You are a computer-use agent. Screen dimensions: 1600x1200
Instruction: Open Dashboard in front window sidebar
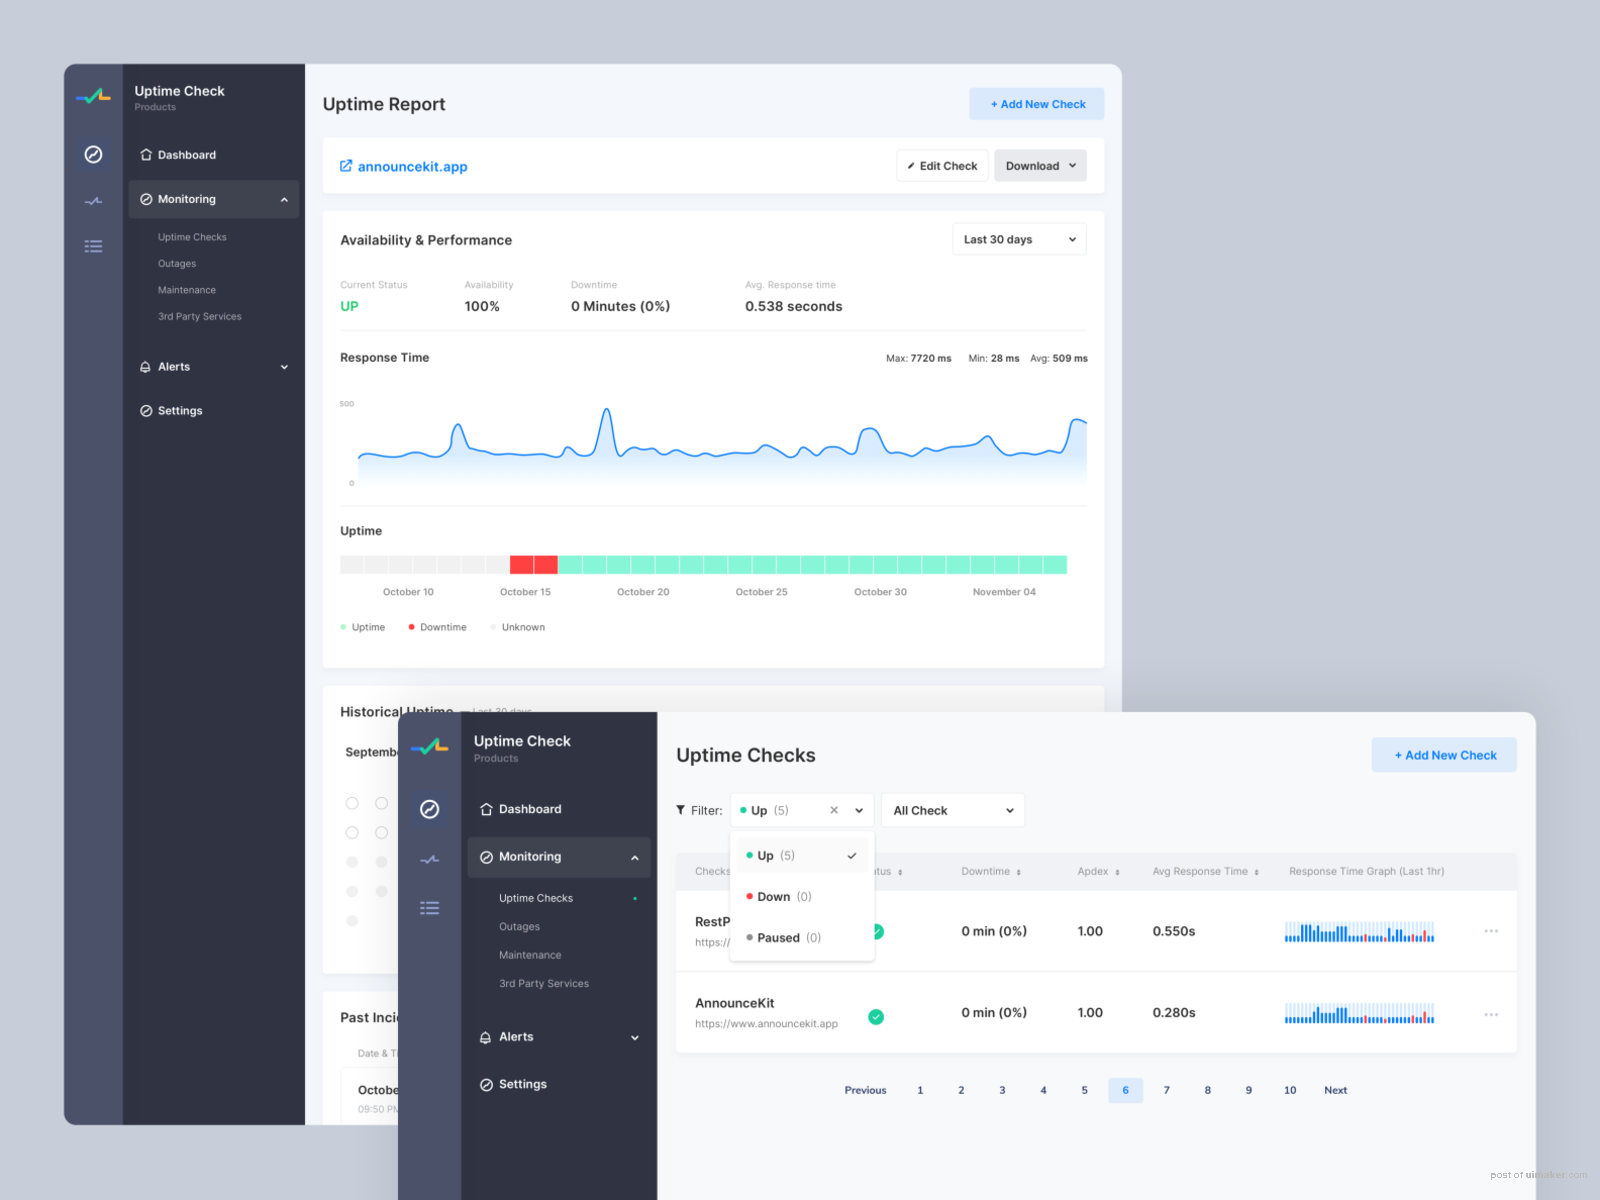(521, 809)
